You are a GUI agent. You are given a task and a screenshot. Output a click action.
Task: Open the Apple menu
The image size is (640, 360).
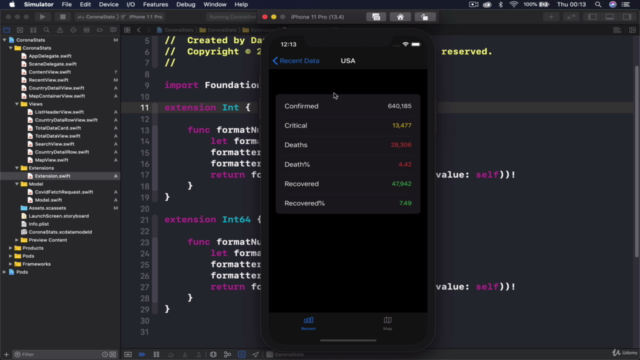coord(12,4)
